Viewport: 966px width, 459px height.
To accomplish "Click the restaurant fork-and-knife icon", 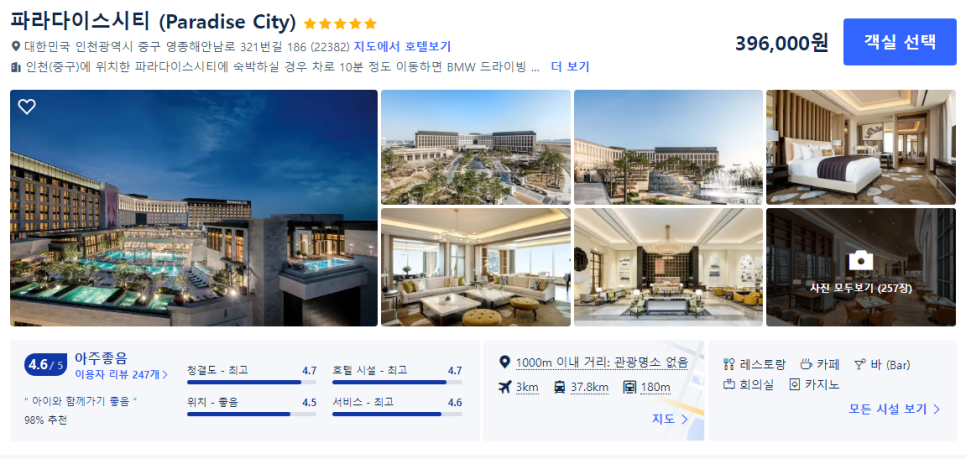I will click(729, 364).
